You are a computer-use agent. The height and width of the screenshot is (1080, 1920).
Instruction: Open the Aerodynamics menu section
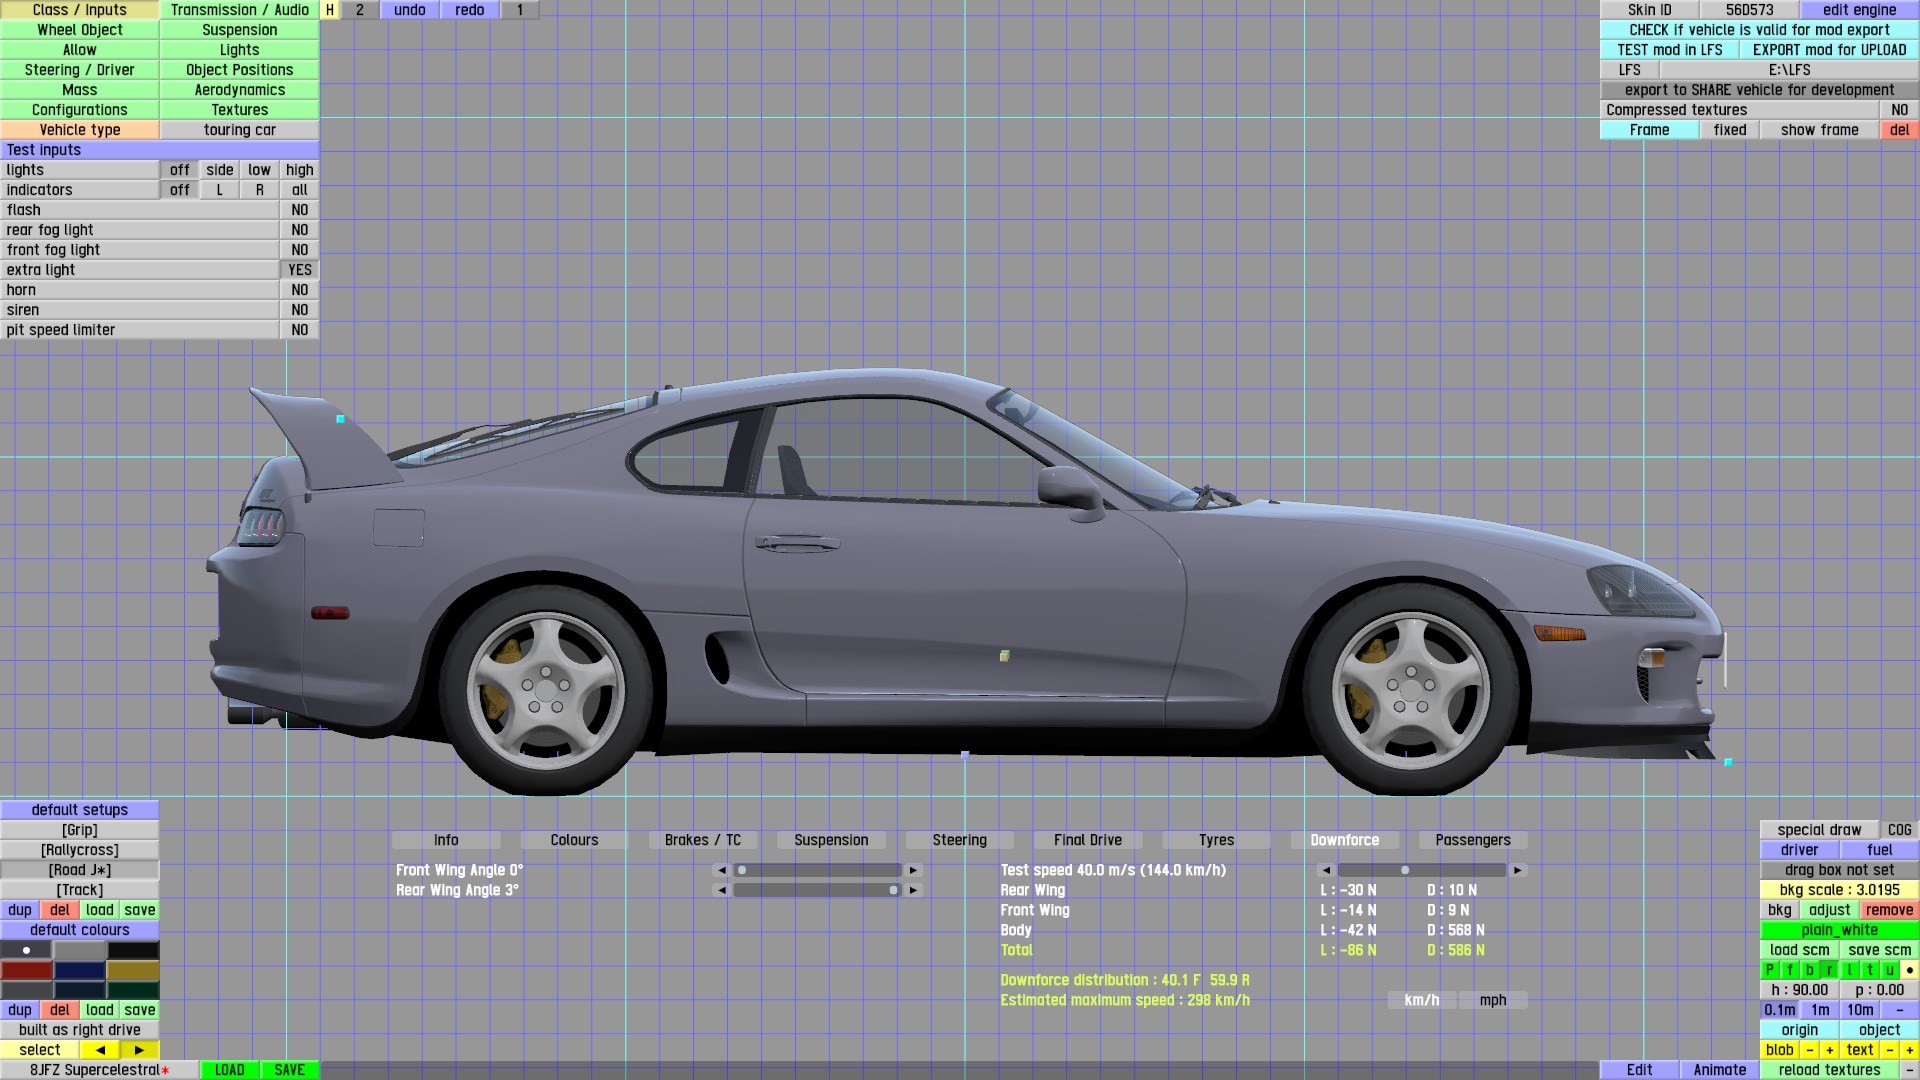(239, 90)
